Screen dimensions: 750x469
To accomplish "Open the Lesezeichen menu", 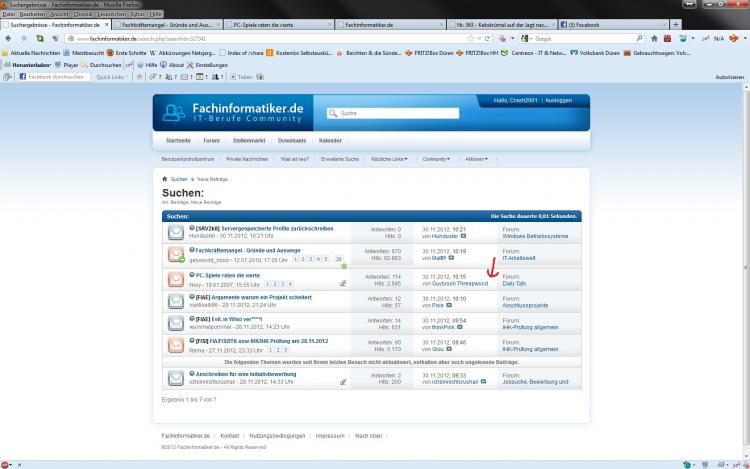I will click(112, 14).
